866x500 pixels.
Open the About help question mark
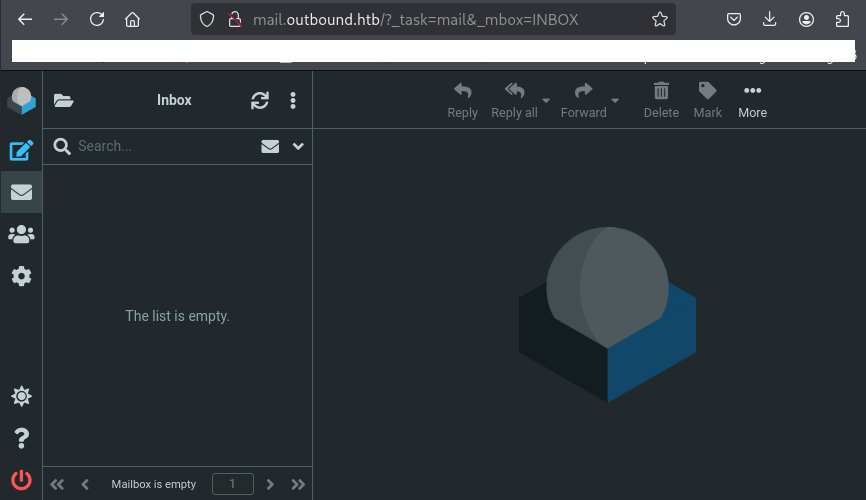pyautogui.click(x=21, y=438)
